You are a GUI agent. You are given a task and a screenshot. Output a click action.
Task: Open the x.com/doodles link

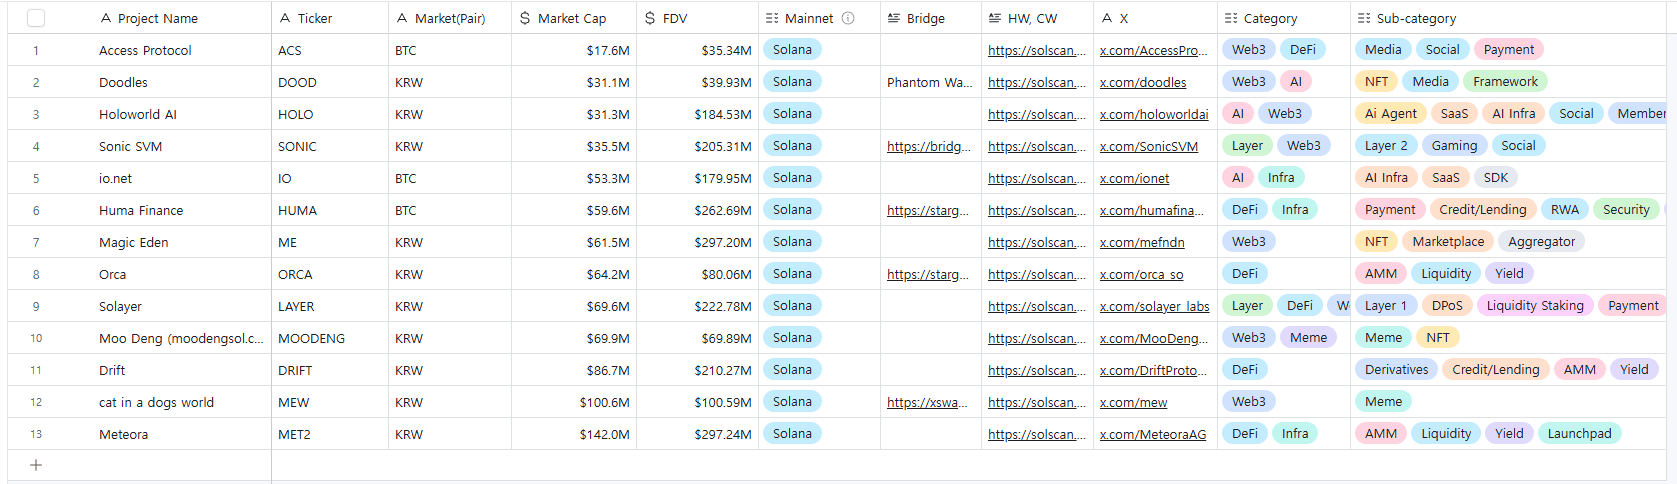[1143, 82]
